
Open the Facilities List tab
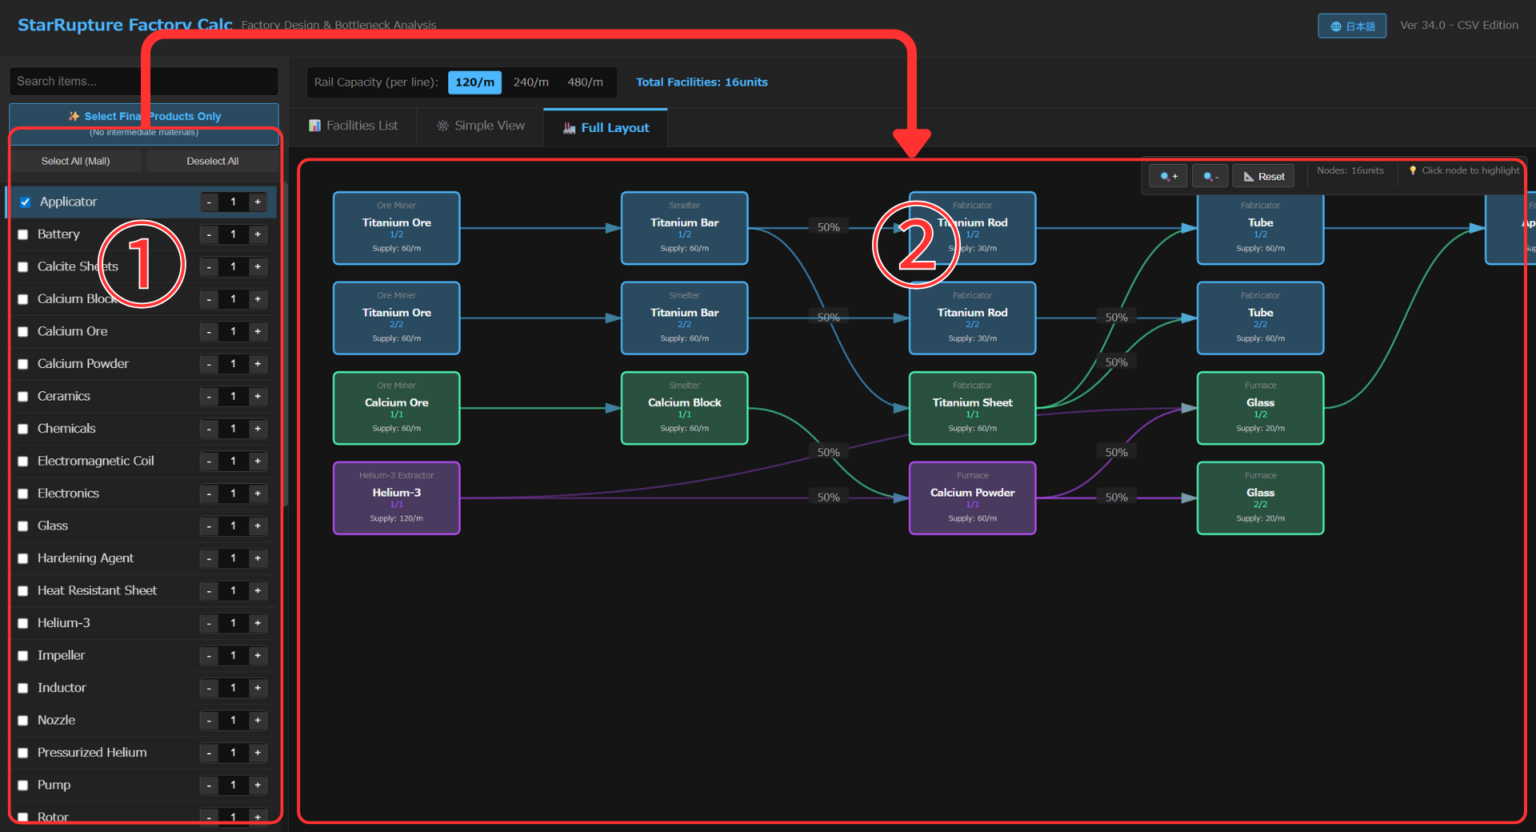pyautogui.click(x=352, y=125)
